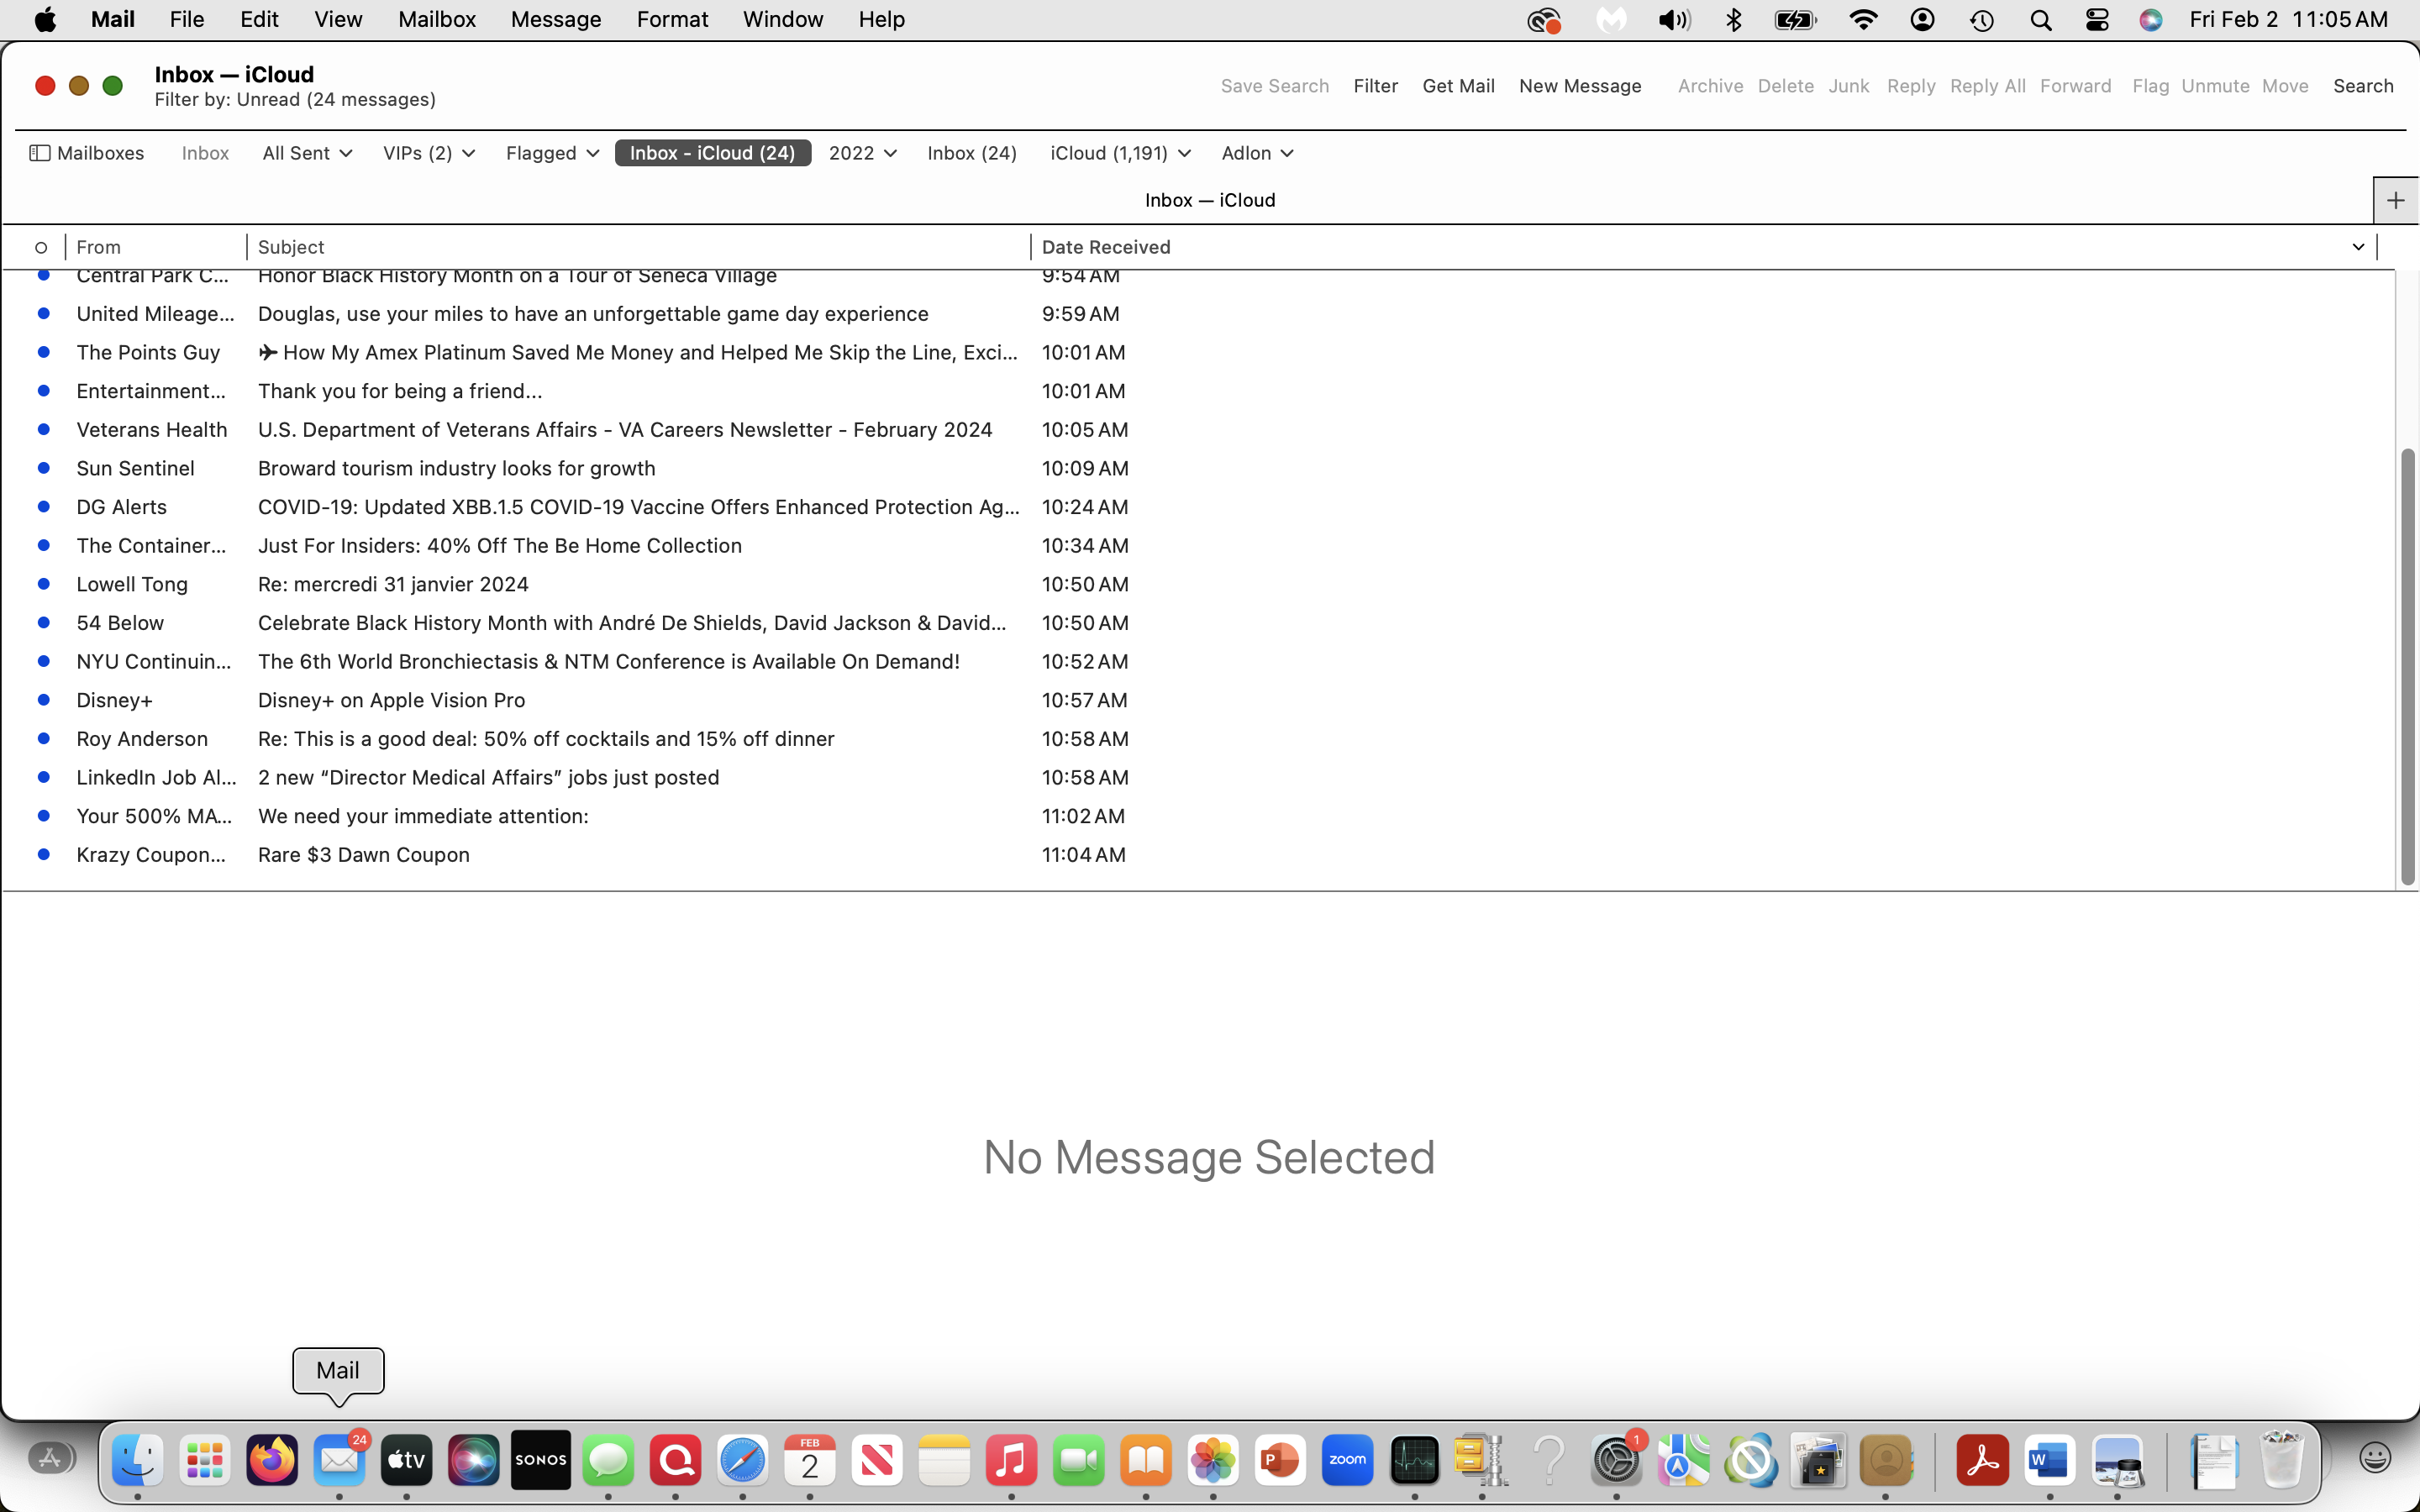2420x1512 pixels.
Task: Click the unread status column header
Action: click(41, 247)
